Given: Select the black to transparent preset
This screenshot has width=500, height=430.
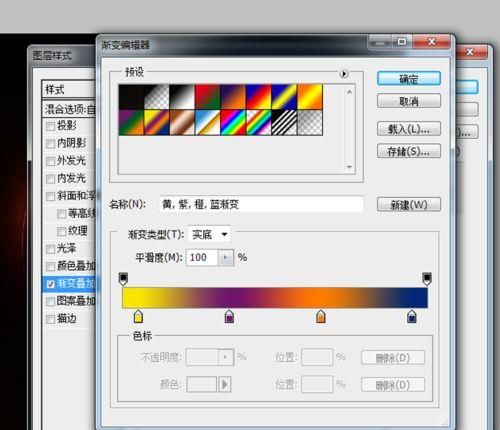Looking at the screenshot, I should coord(157,97).
